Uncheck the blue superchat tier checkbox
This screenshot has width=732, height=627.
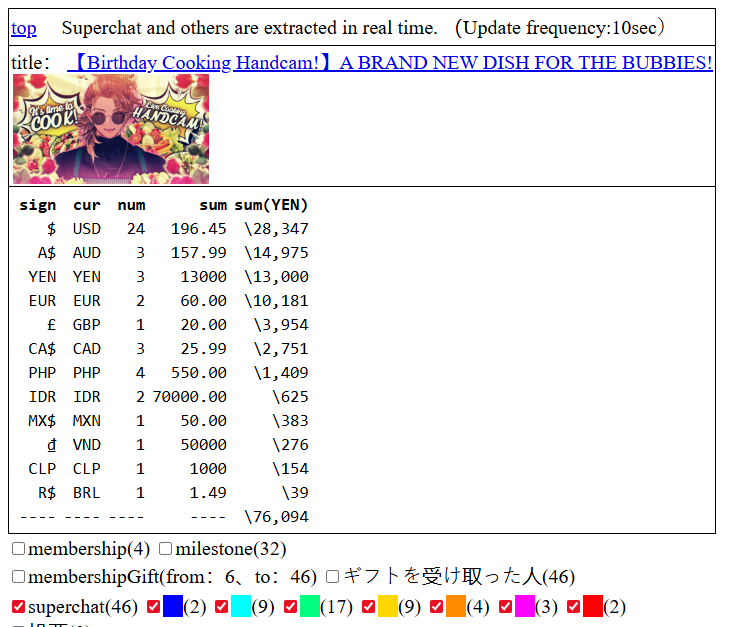(153, 606)
